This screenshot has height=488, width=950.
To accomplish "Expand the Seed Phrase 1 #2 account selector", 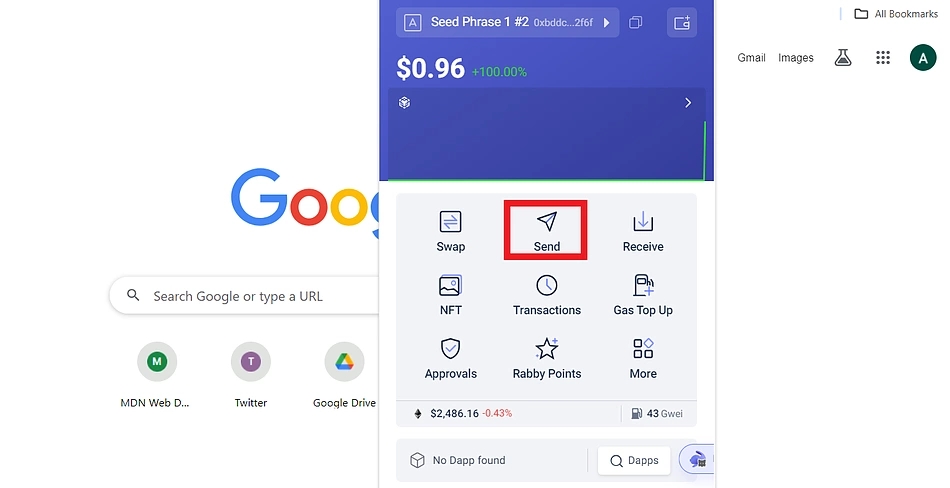I will (x=508, y=22).
